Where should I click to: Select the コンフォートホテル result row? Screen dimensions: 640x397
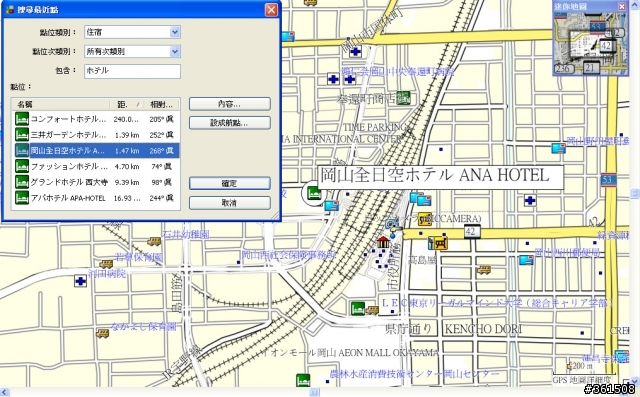(x=96, y=119)
